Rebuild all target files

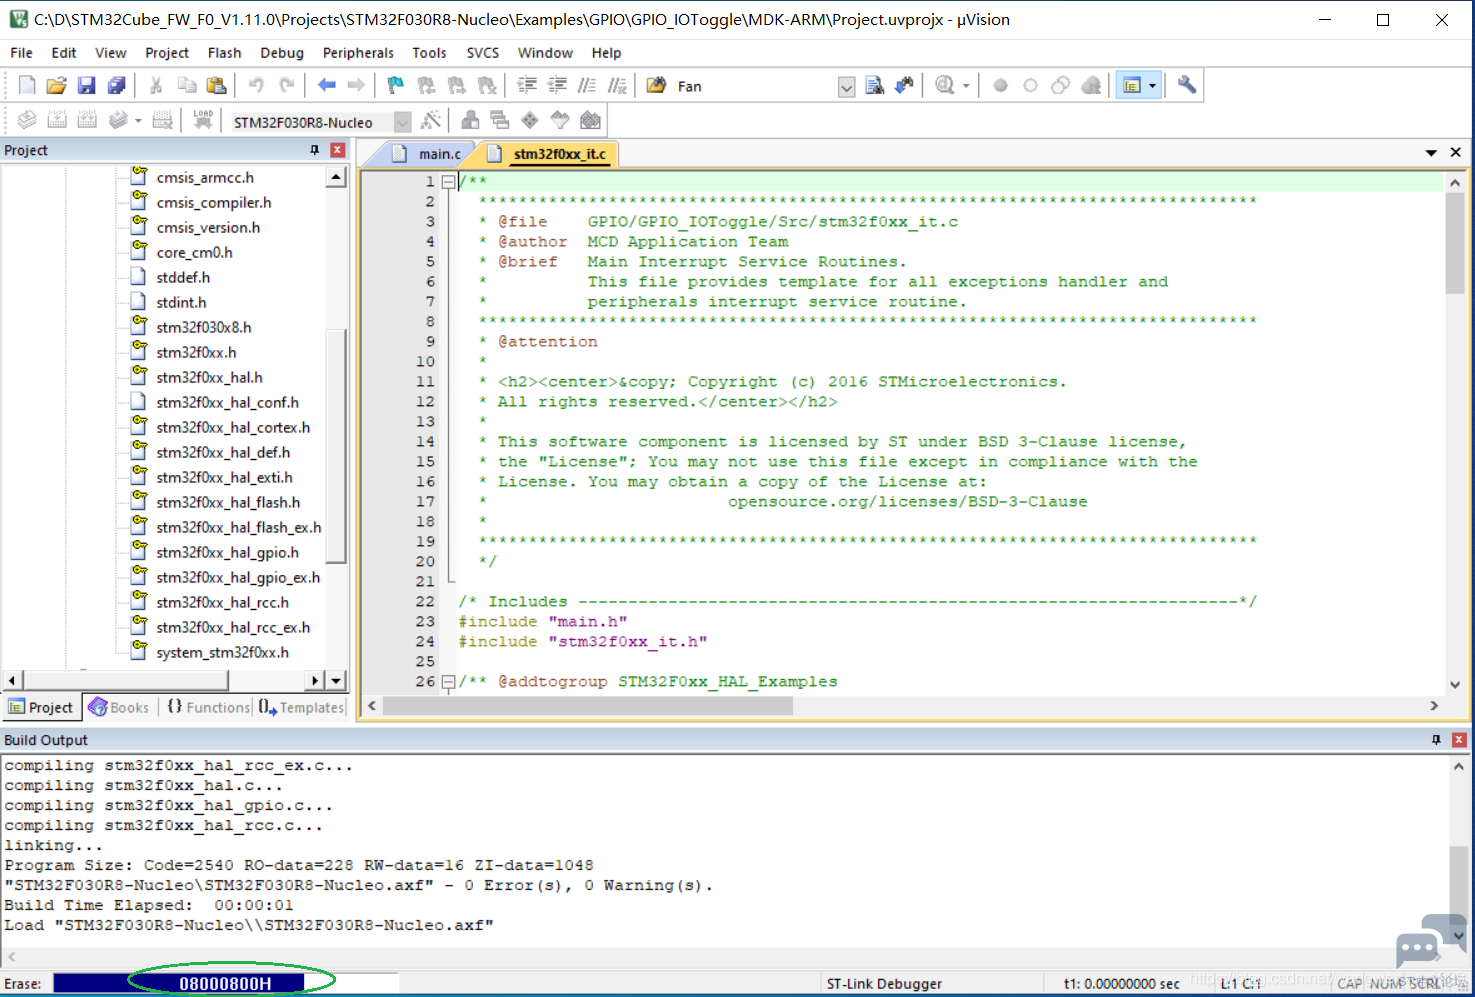(87, 121)
